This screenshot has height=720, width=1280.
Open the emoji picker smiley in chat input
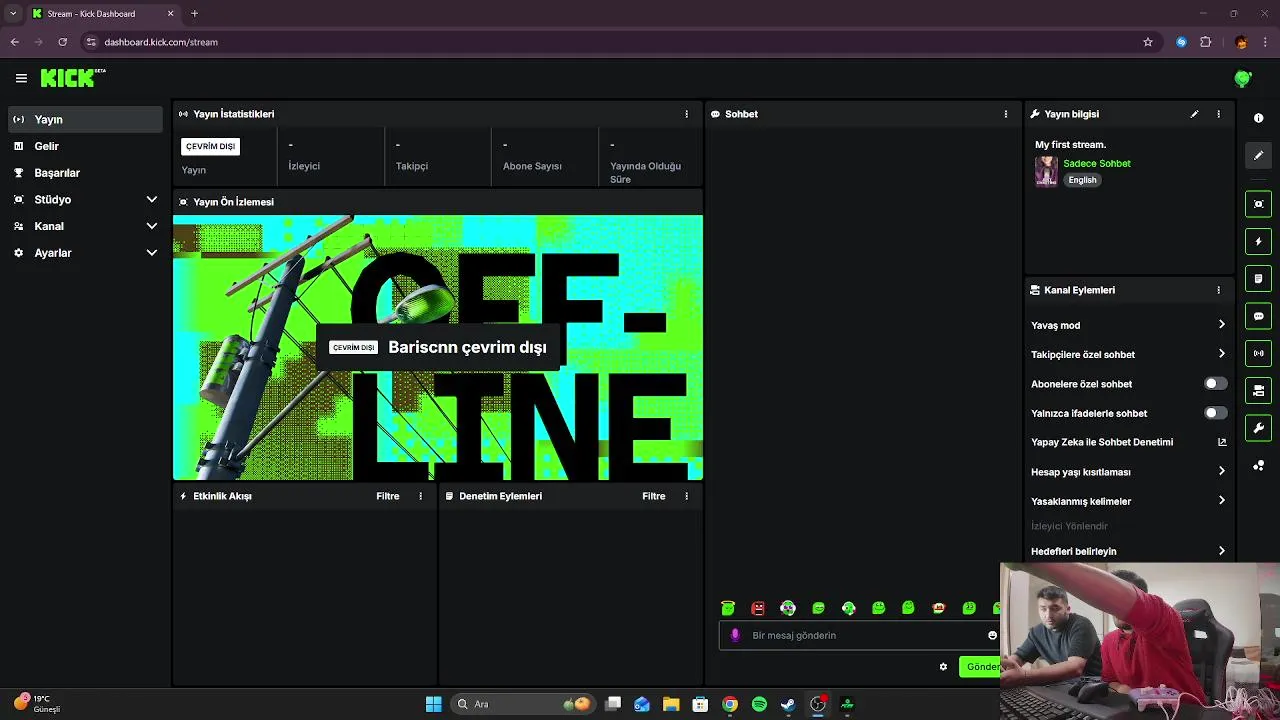click(x=992, y=635)
